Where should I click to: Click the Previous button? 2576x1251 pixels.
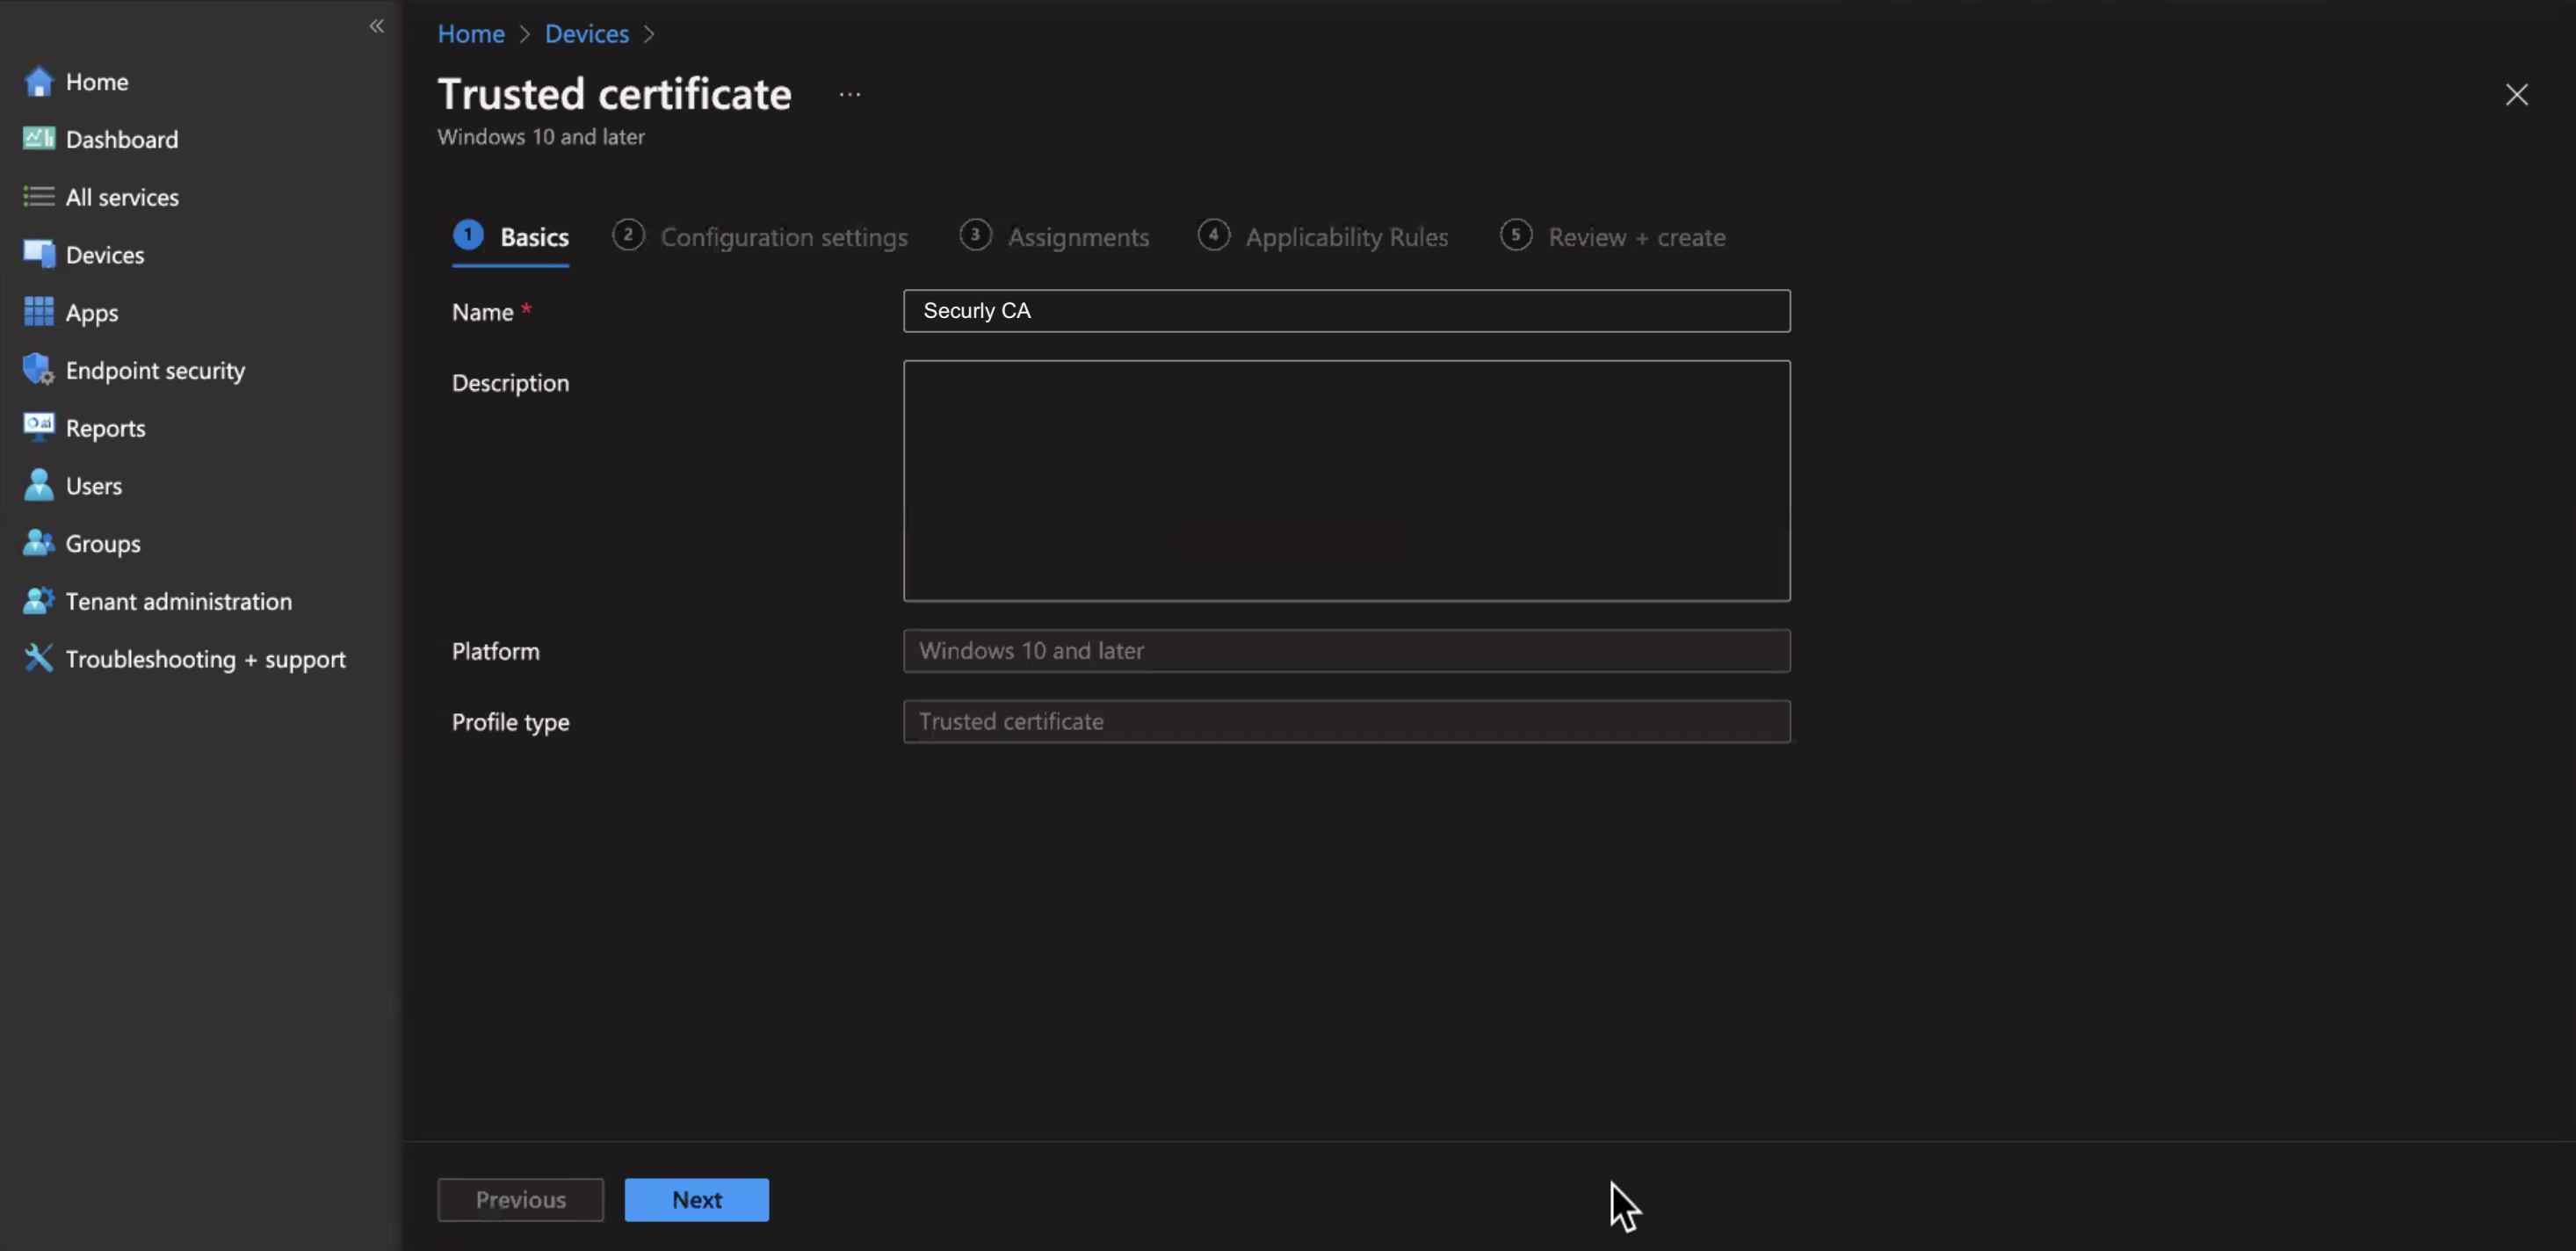tap(520, 1199)
